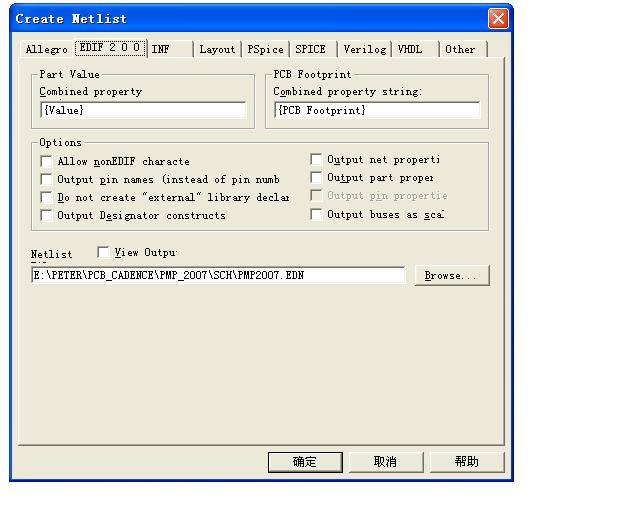Check Output pin names instead of pin numbers
This screenshot has height=512, width=640.
pyautogui.click(x=47, y=179)
